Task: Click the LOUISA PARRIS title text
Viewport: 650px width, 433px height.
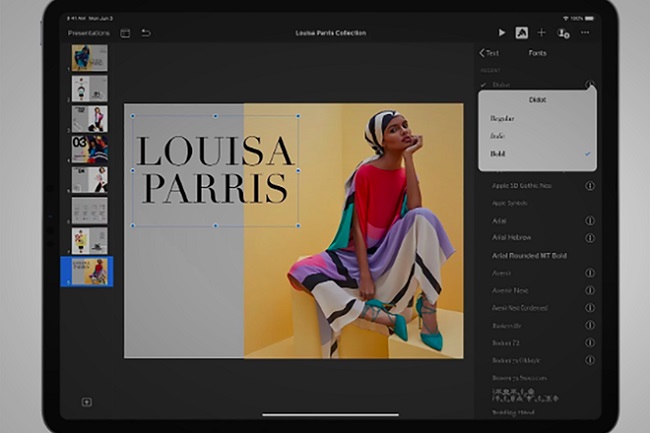Action: point(215,169)
